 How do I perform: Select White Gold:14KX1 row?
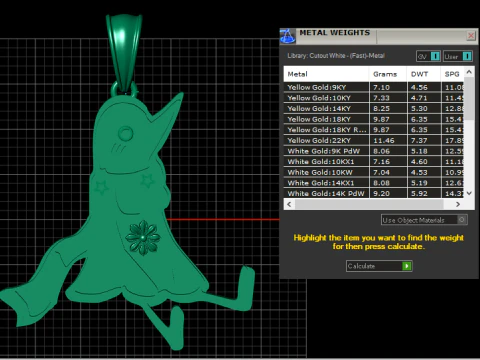374,183
